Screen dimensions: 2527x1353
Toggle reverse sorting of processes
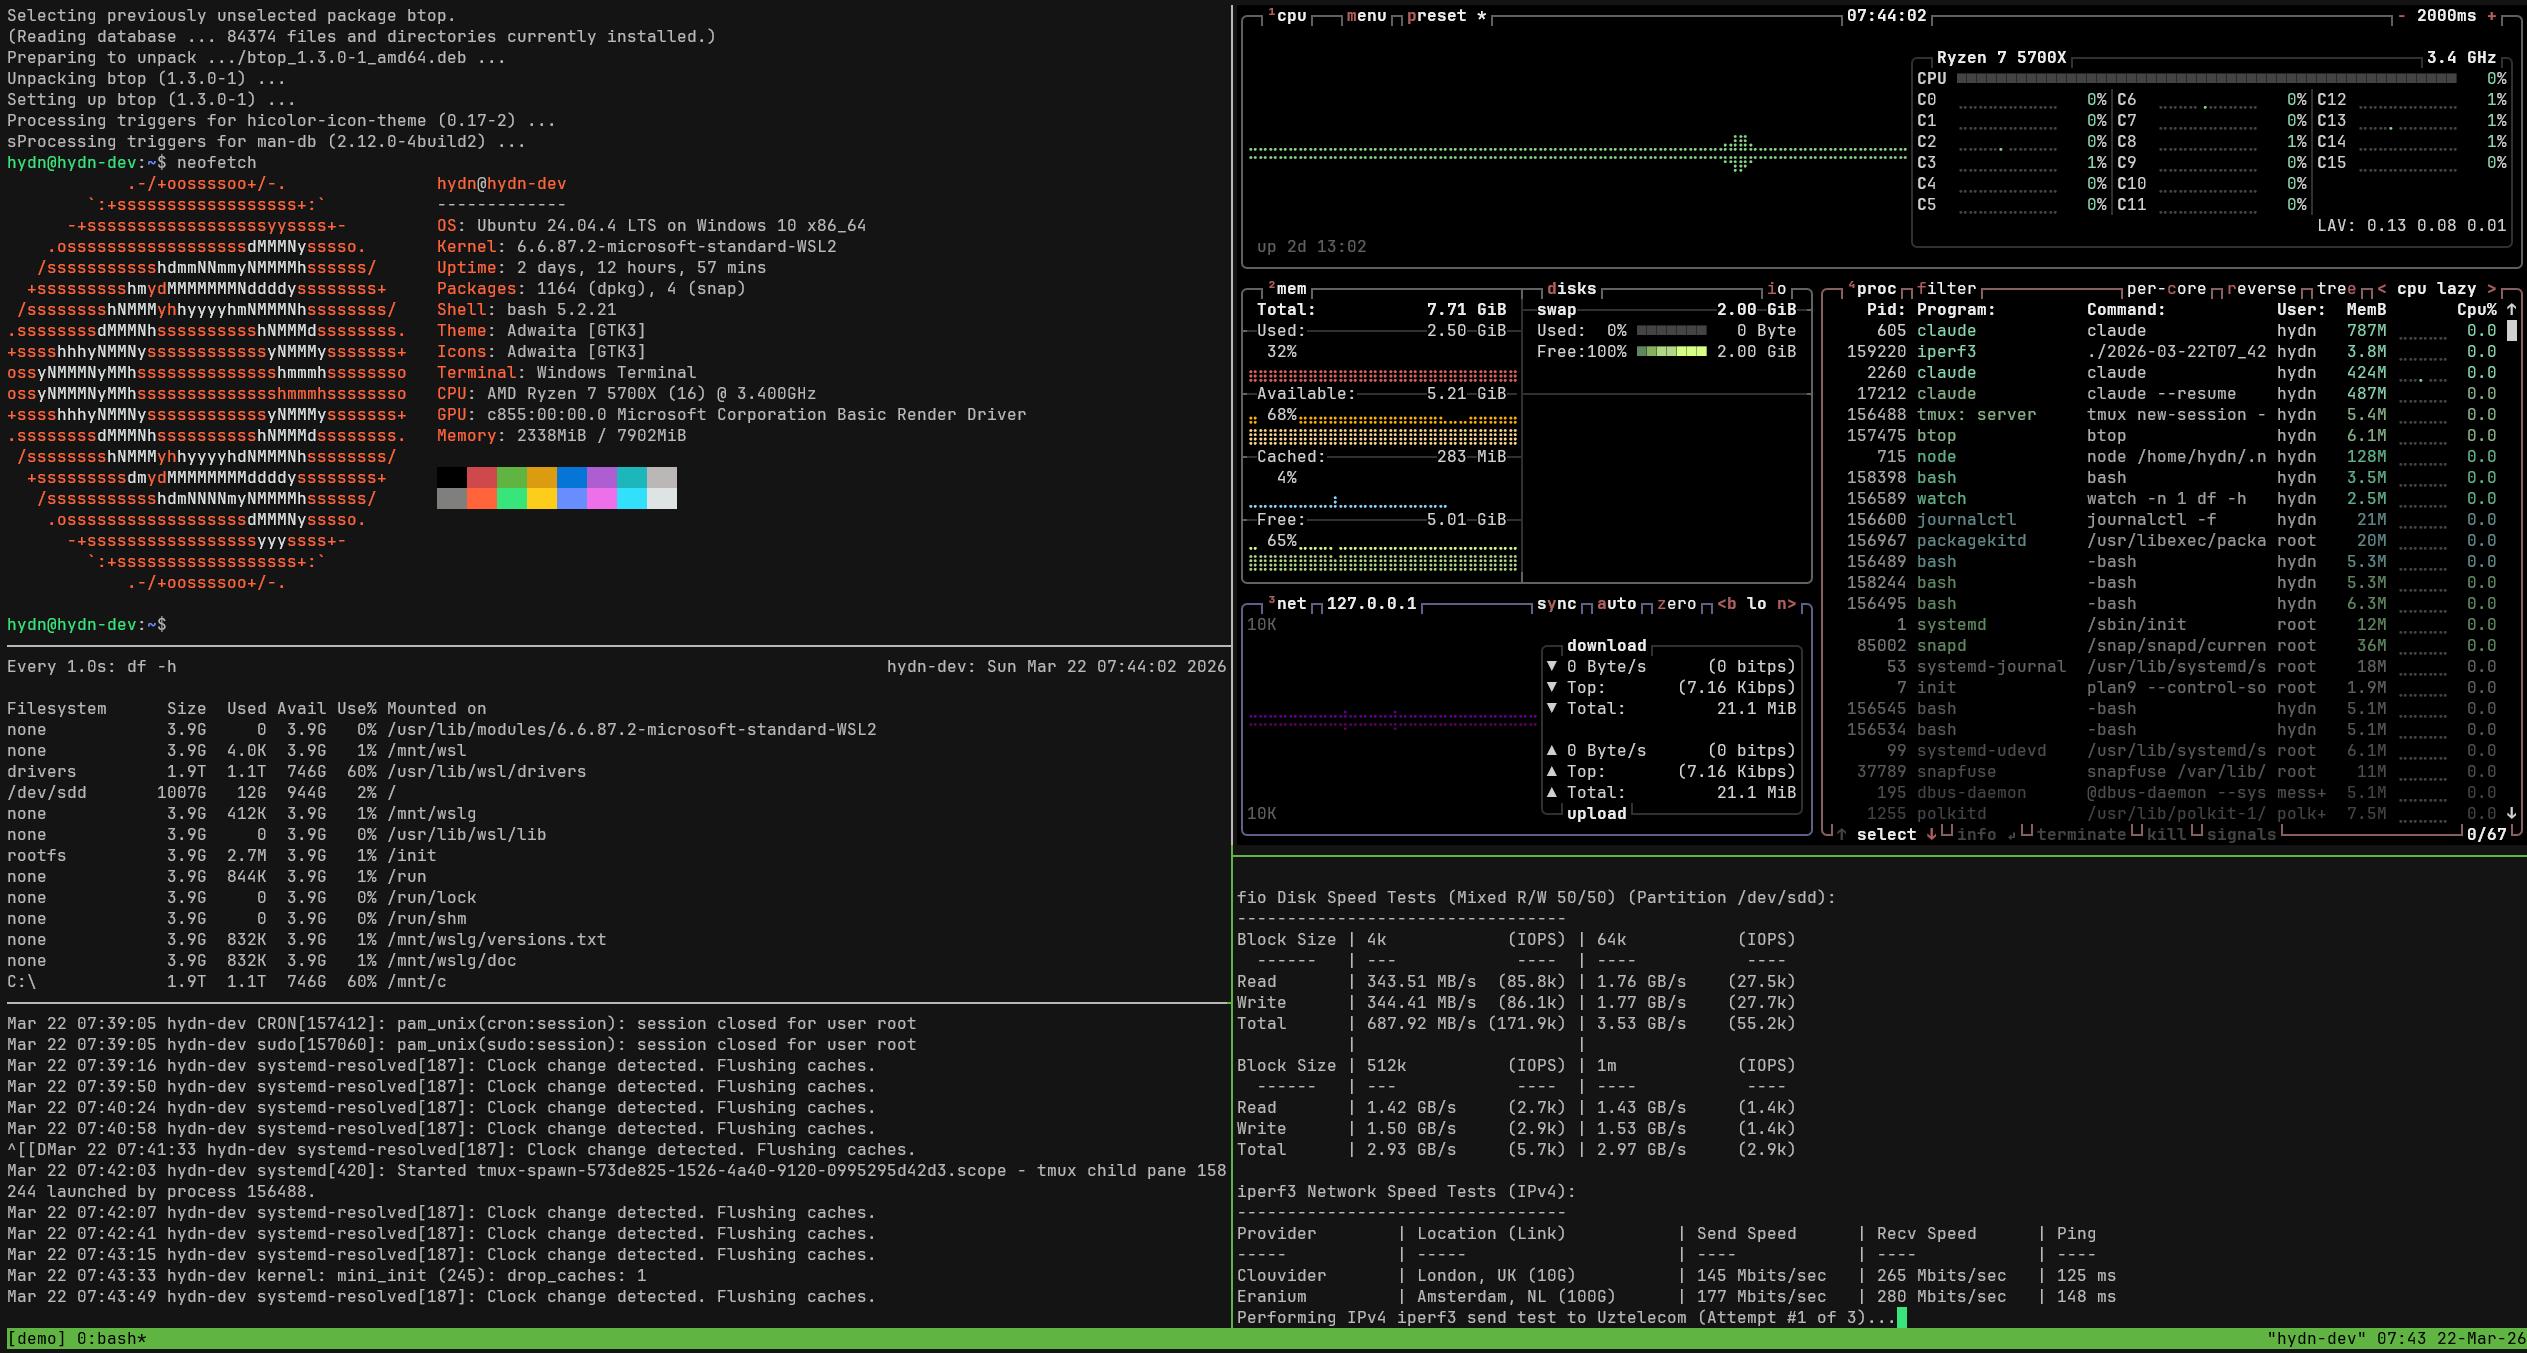tap(2261, 289)
